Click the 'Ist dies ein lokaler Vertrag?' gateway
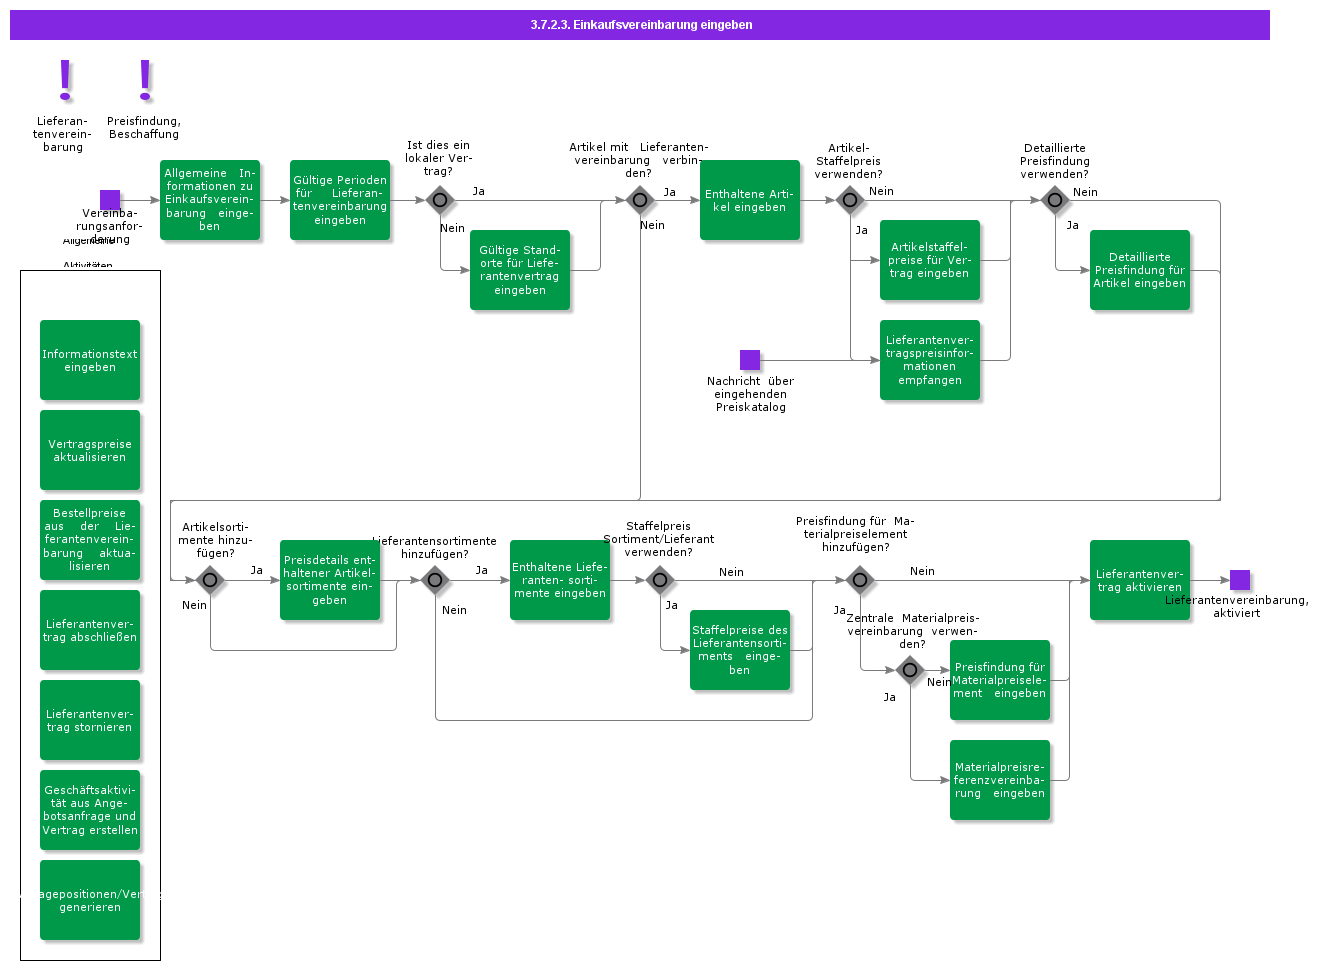1320x970 pixels. click(x=439, y=200)
